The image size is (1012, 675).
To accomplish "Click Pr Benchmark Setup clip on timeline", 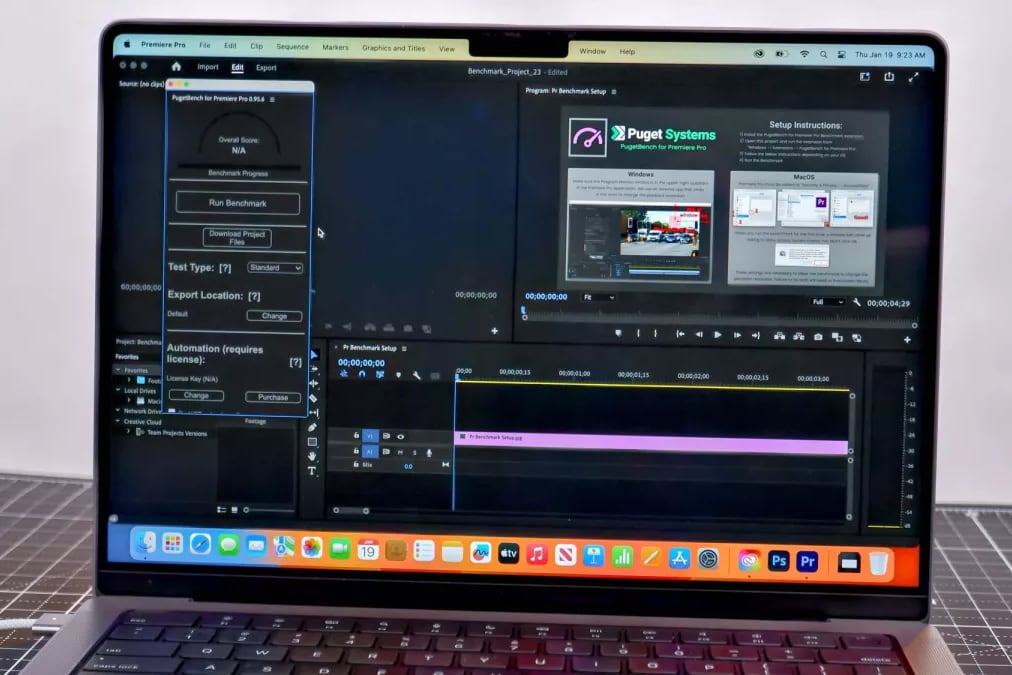I will [651, 441].
